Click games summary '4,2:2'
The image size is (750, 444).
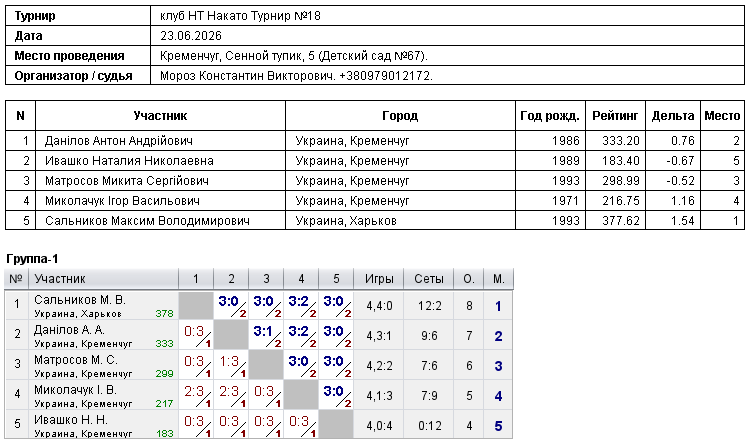(379, 366)
